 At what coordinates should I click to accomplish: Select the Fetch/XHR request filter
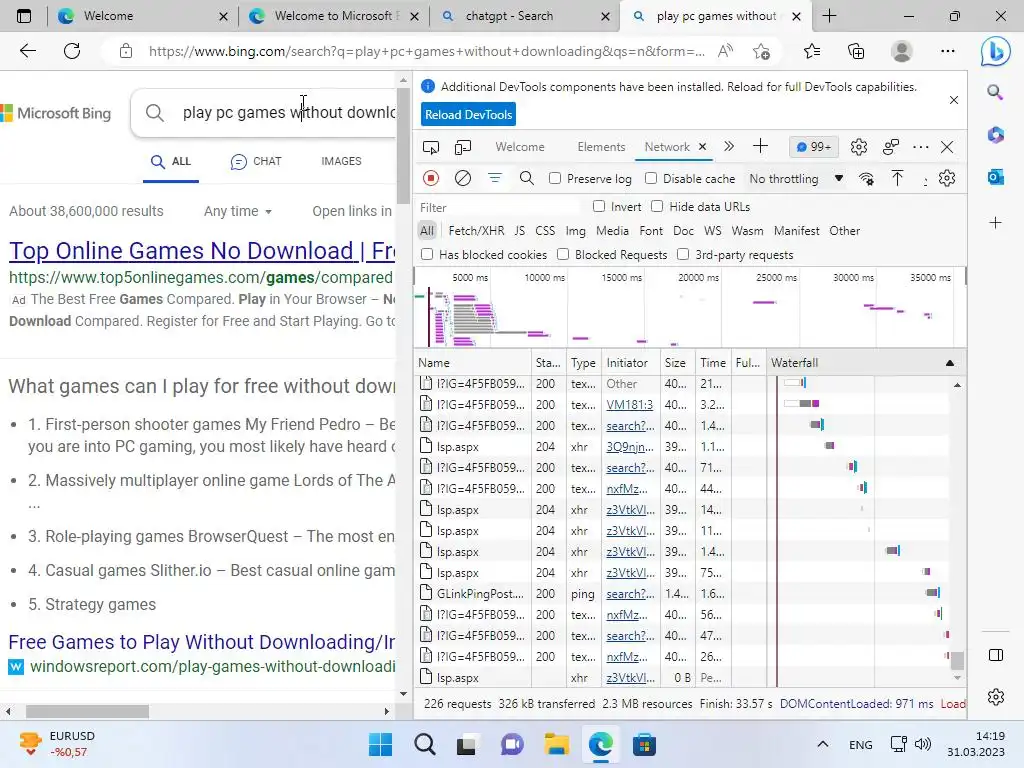476,231
